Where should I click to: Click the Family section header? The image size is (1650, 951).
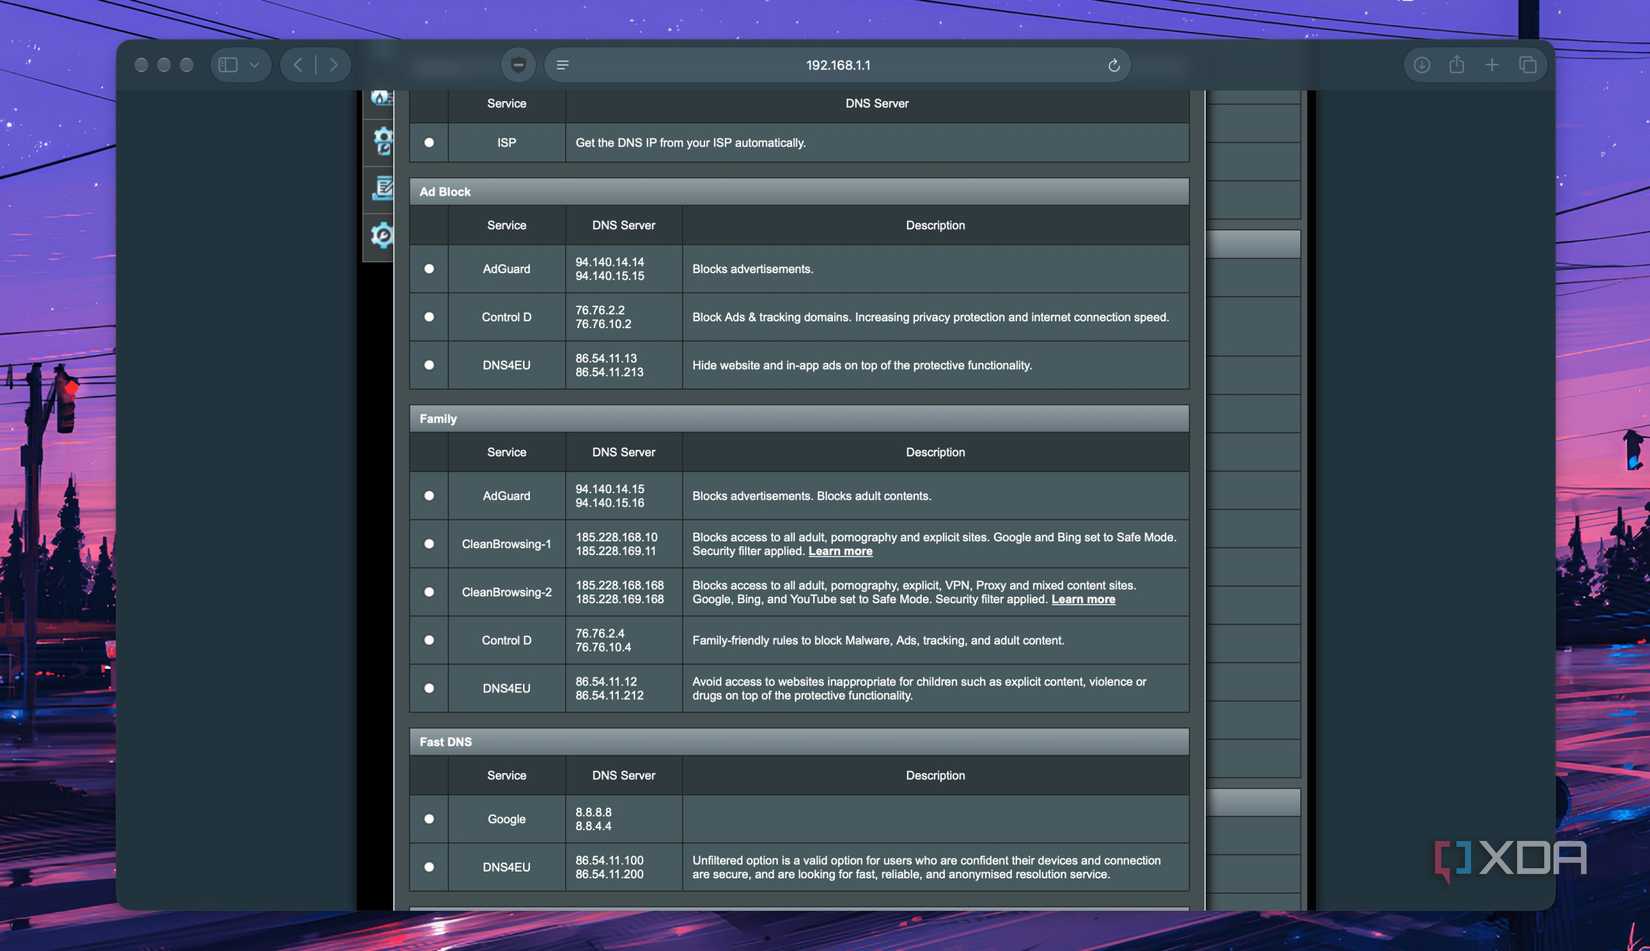tap(799, 418)
